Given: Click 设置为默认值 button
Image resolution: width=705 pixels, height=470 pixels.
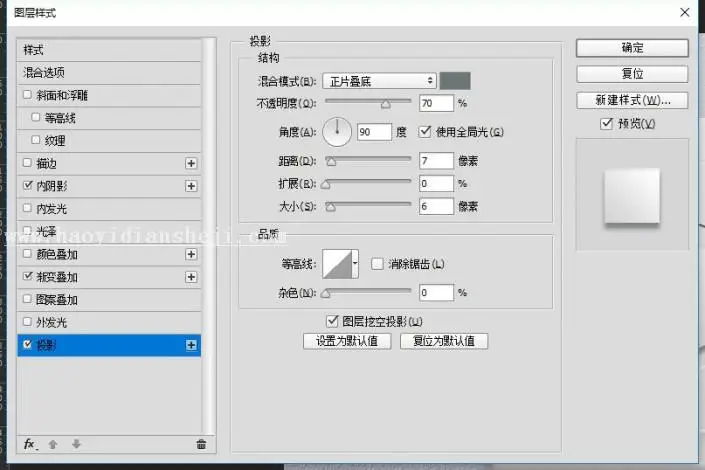Looking at the screenshot, I should [x=347, y=341].
